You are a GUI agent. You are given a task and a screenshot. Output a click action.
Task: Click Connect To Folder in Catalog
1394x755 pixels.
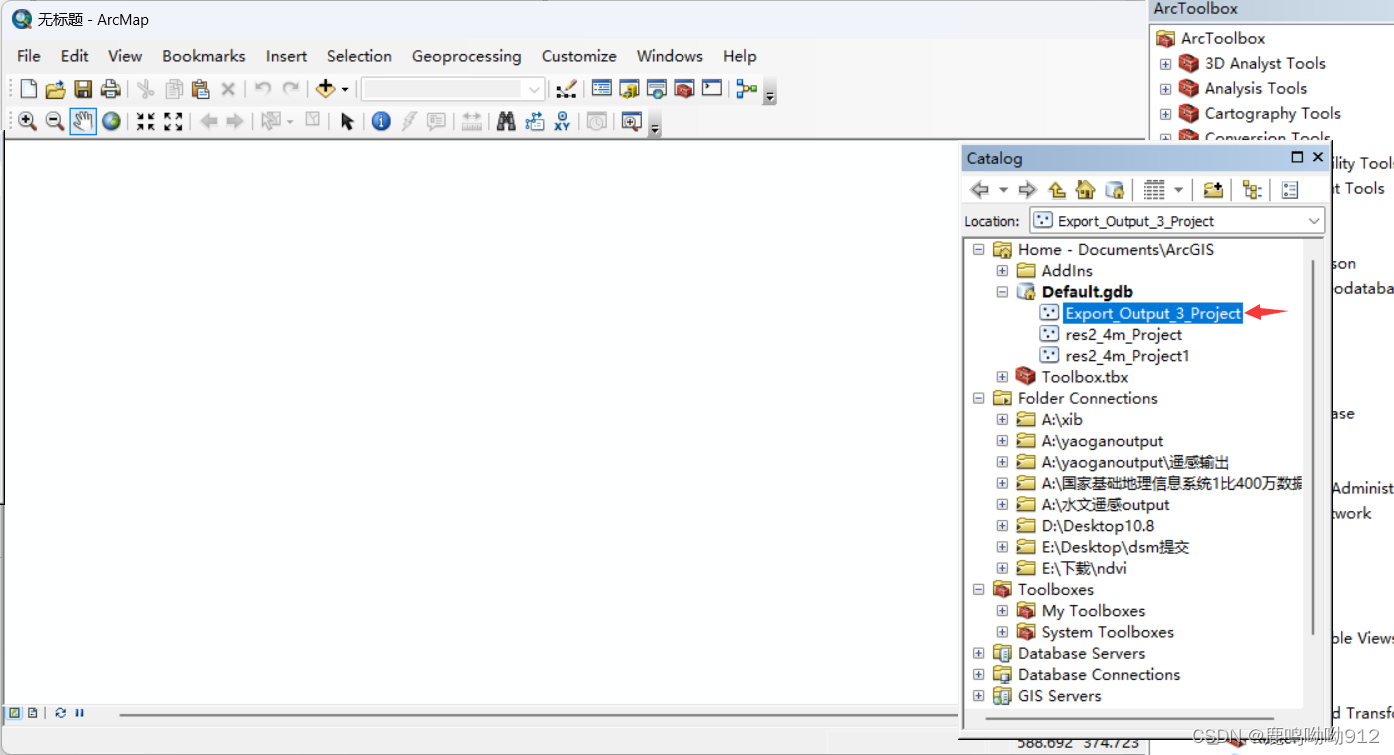[x=1213, y=190]
